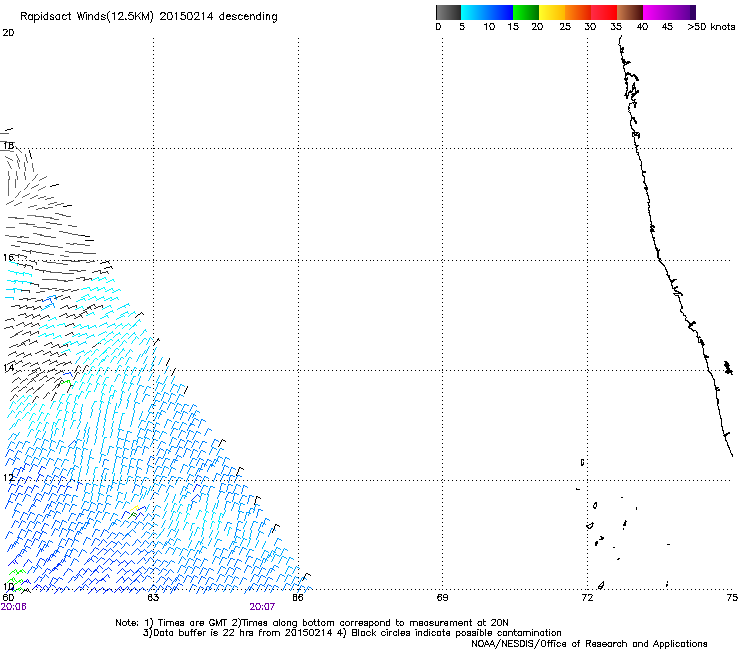
Task: Click the small island just east of the 14N coast
Action: [729, 367]
